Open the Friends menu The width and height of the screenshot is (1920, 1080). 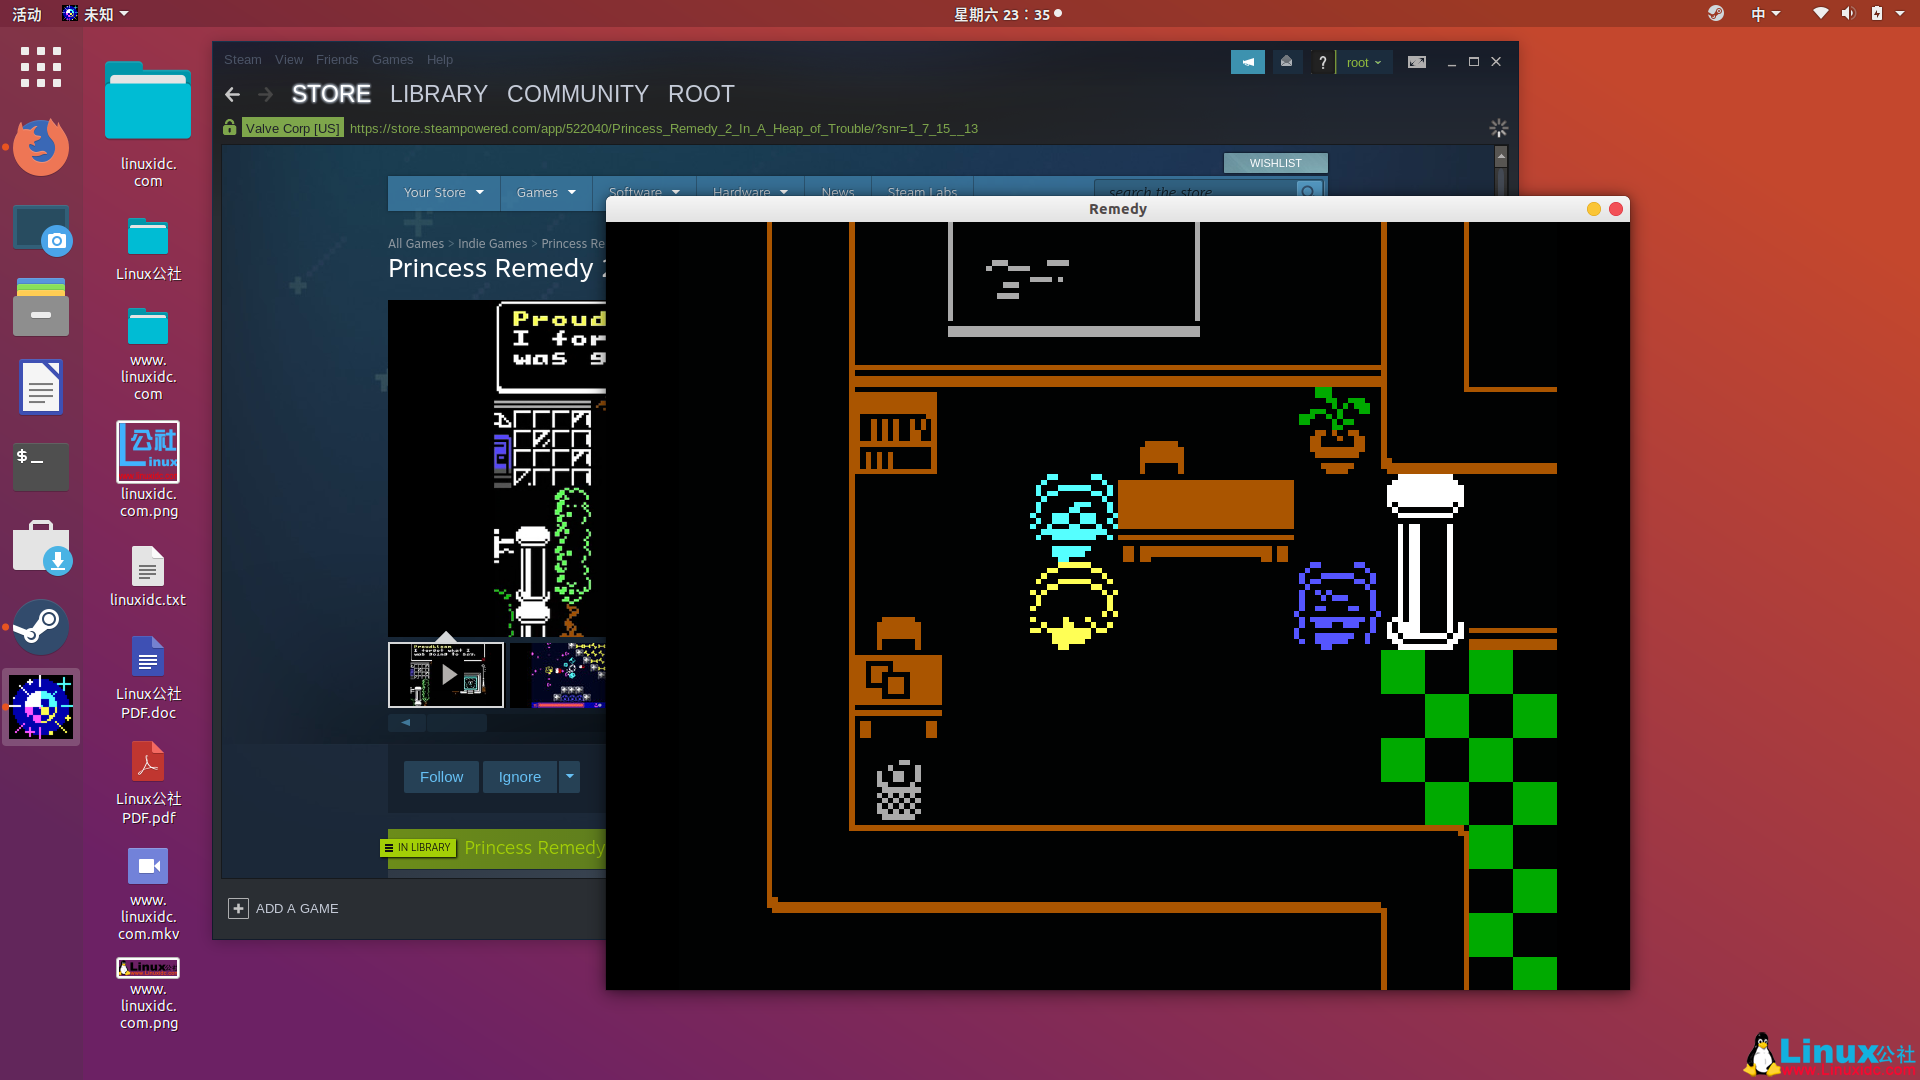[x=337, y=59]
